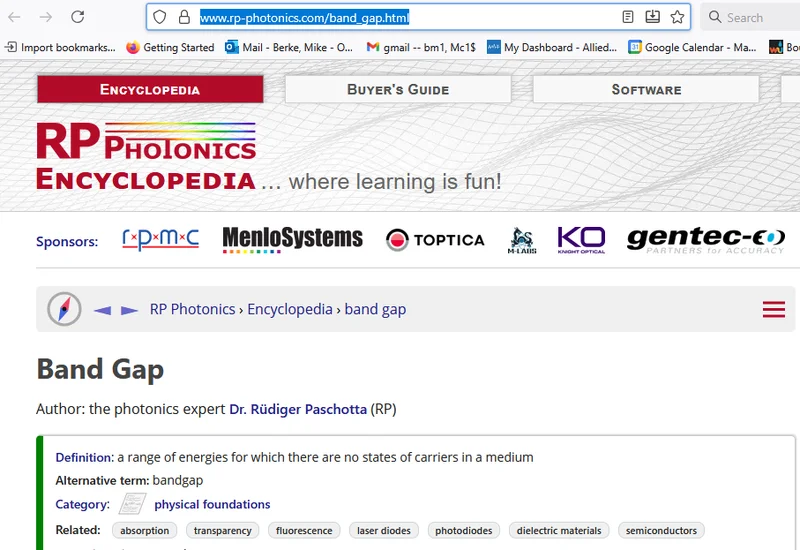Visit the gentec-eo sponsor logo
This screenshot has height=550, width=800.
coord(706,240)
